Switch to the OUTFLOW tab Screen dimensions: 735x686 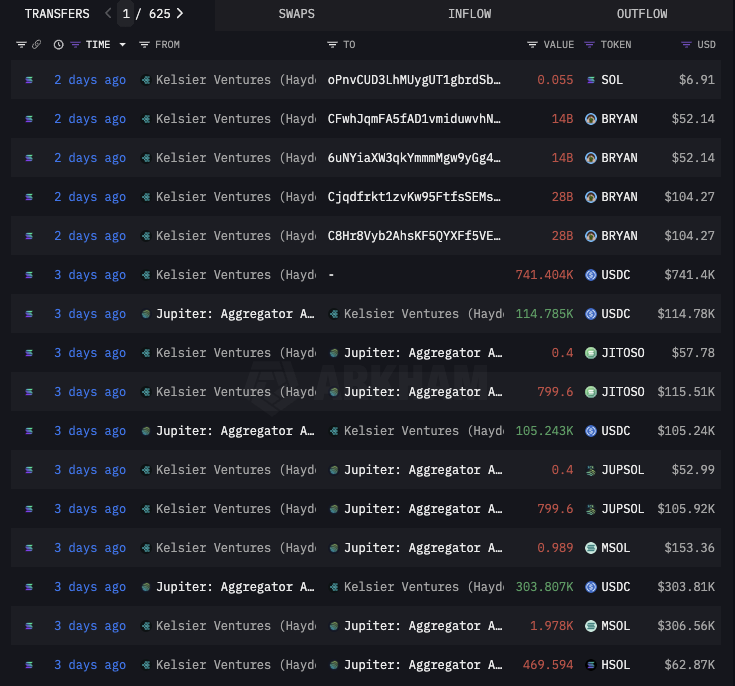642,14
